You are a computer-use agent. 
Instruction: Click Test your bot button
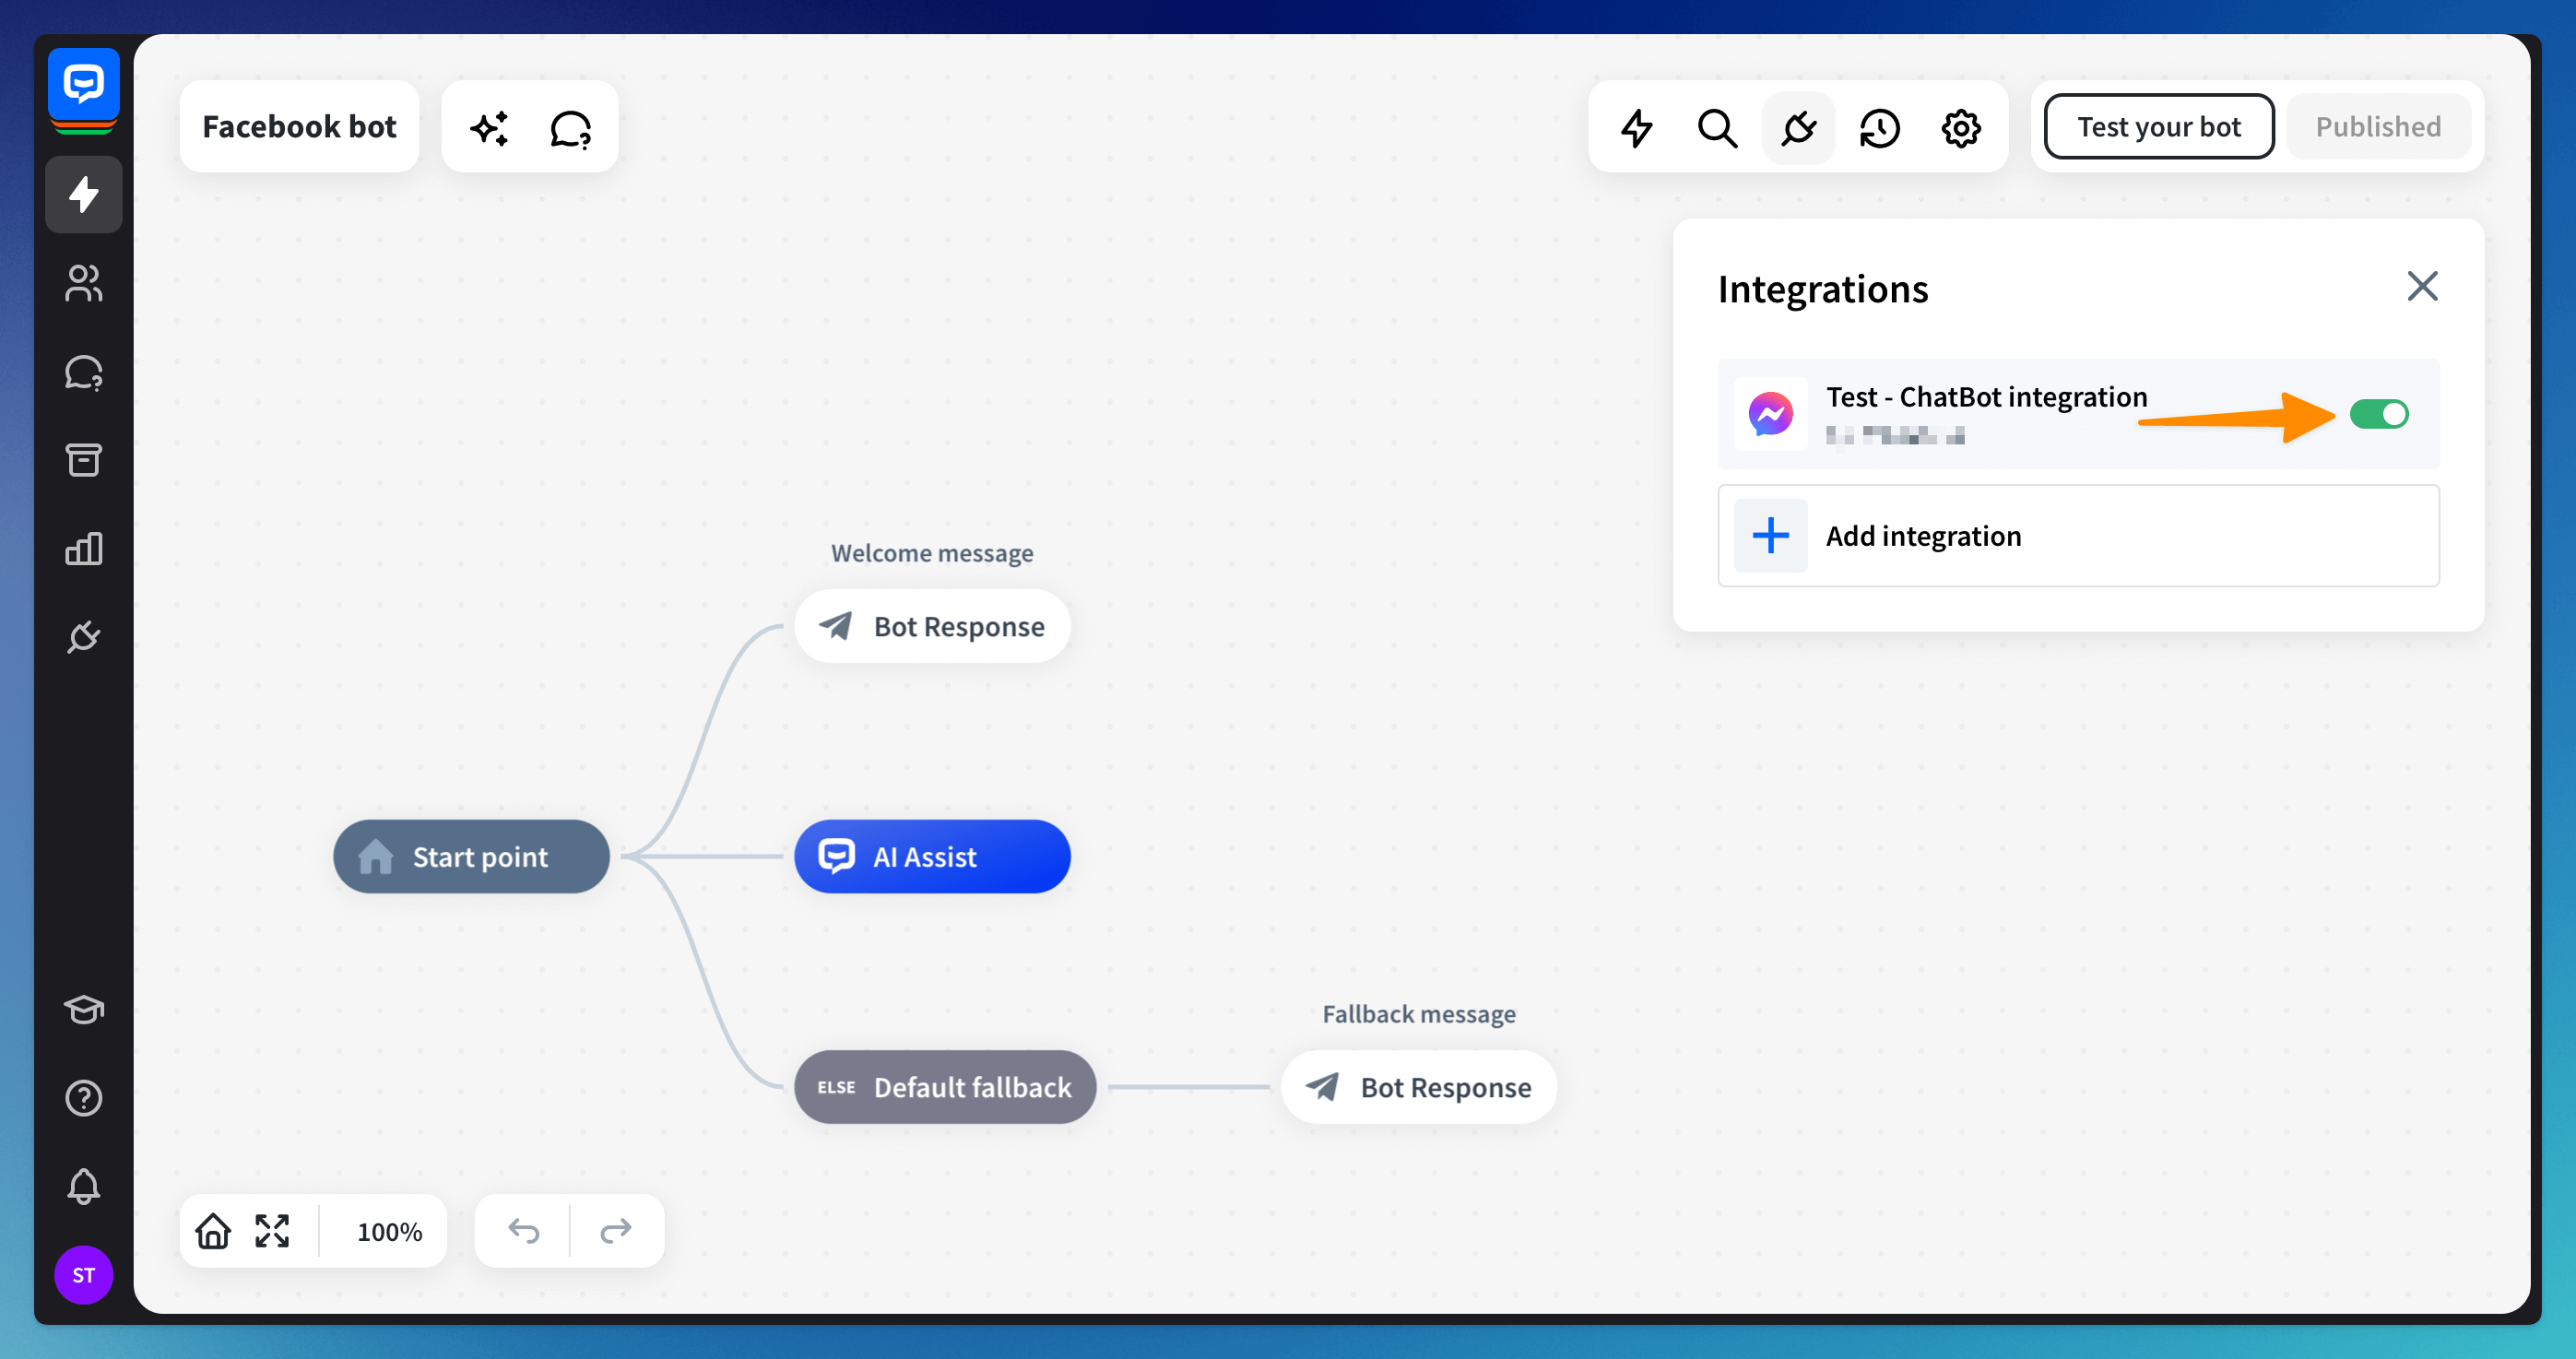click(2158, 127)
